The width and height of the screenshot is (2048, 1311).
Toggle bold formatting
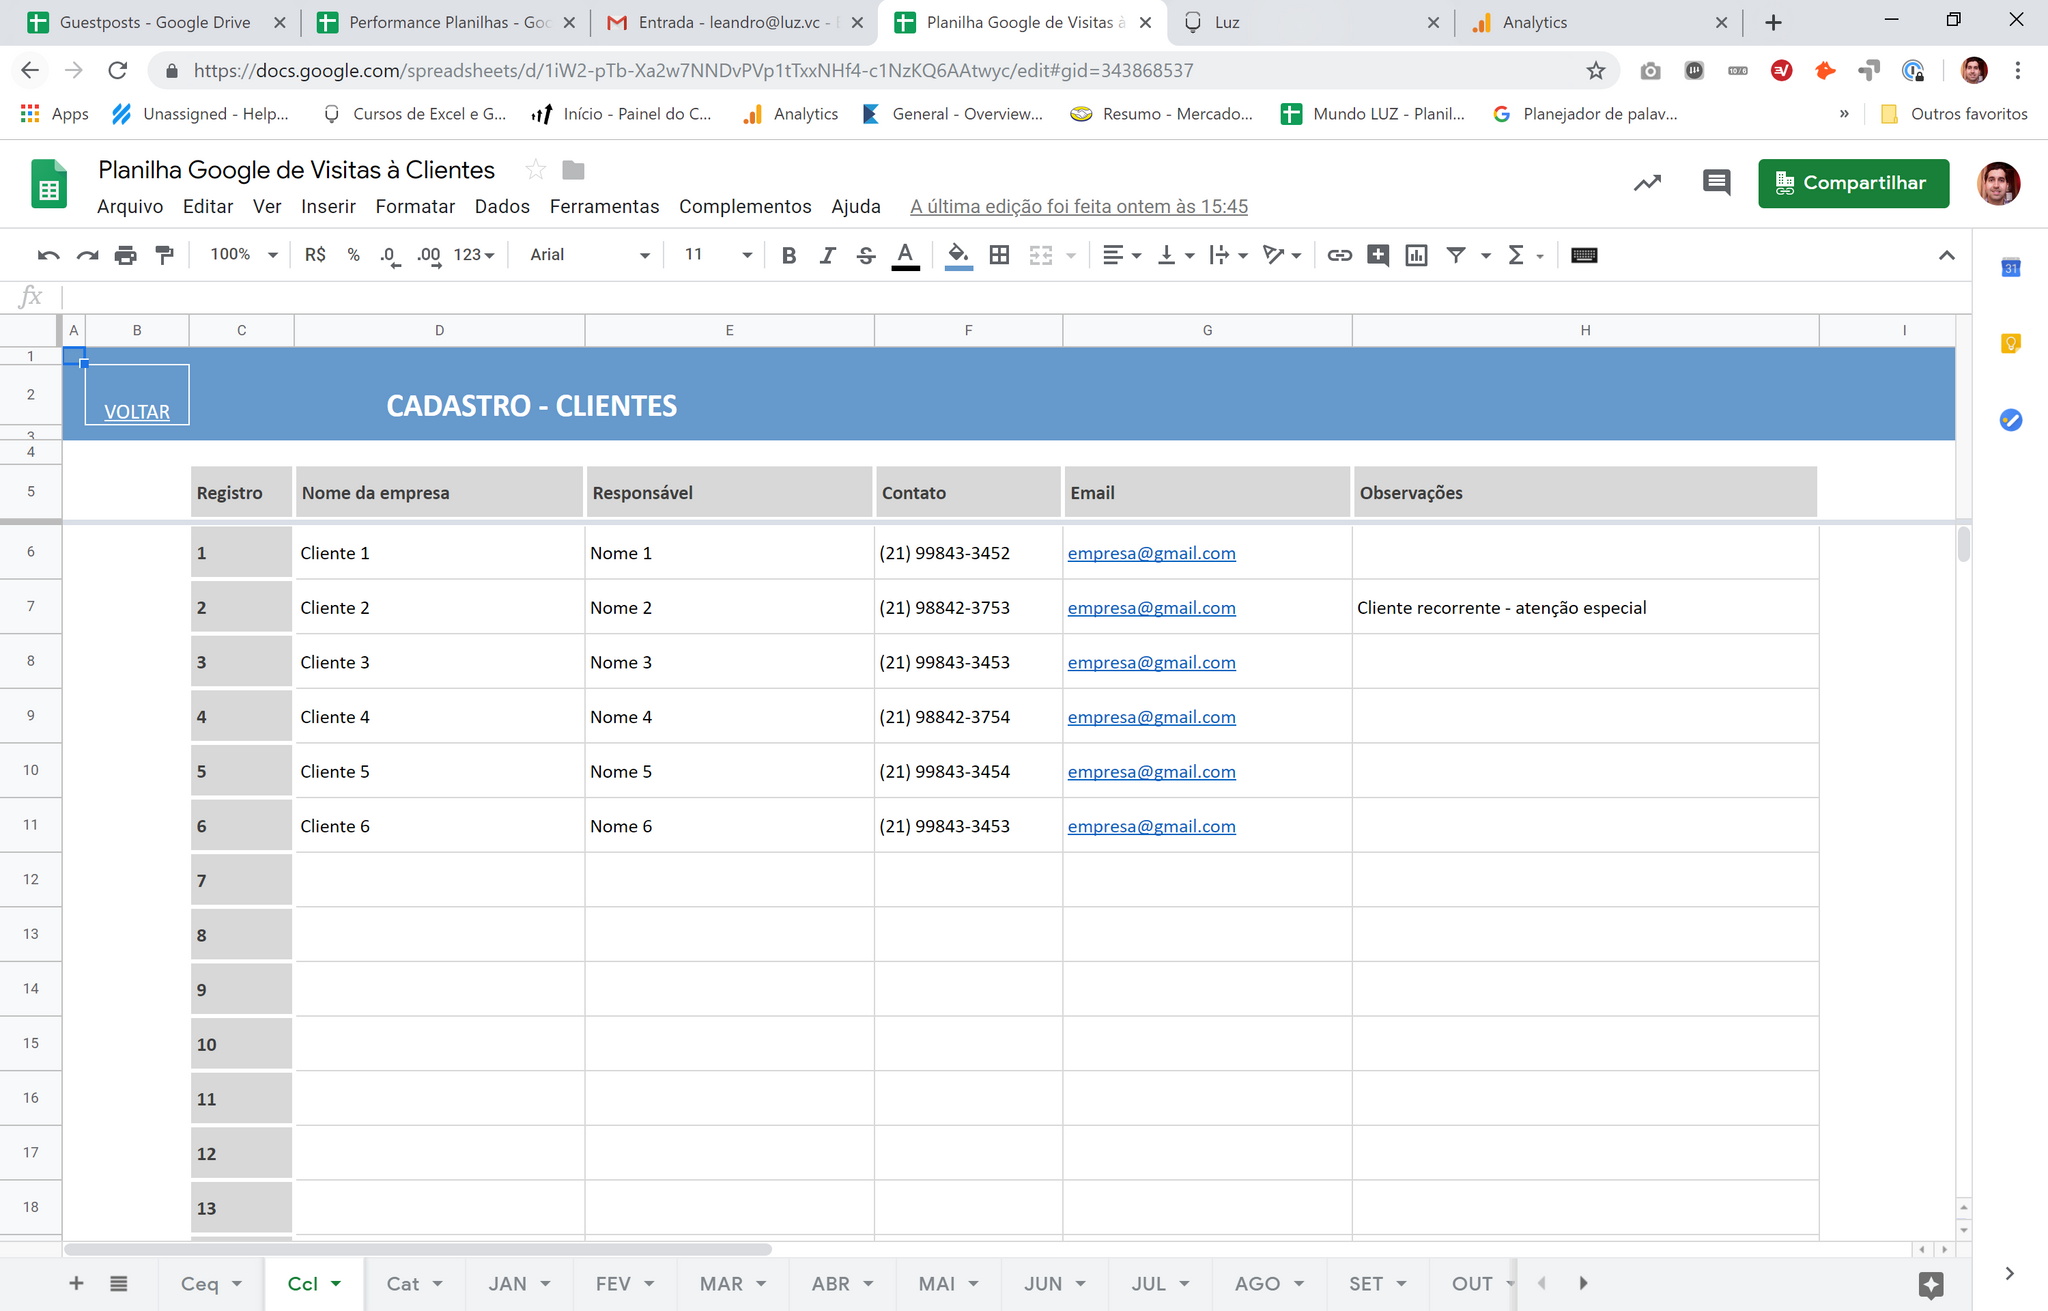(789, 255)
